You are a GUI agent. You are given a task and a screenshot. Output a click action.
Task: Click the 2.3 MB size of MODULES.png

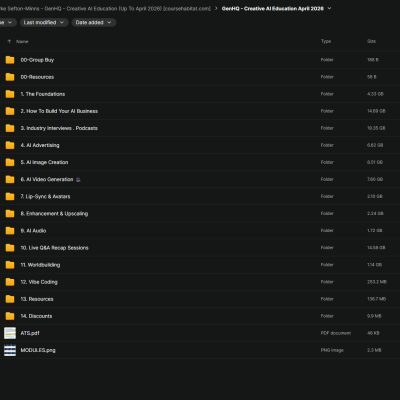(374, 350)
